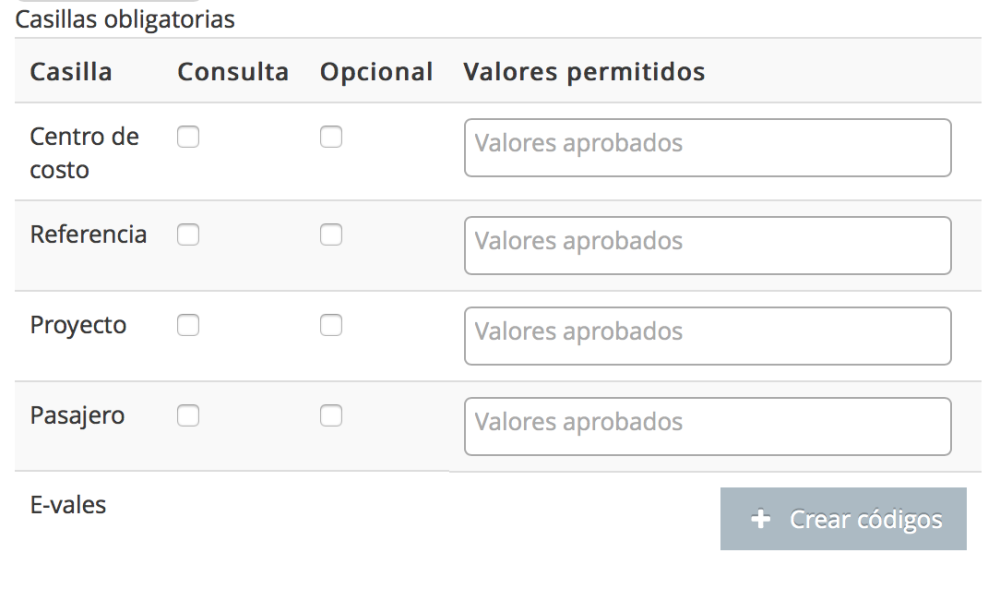Click the Referencia Valores aprobados input
Image resolution: width=1000 pixels, height=589 pixels.
tap(707, 245)
